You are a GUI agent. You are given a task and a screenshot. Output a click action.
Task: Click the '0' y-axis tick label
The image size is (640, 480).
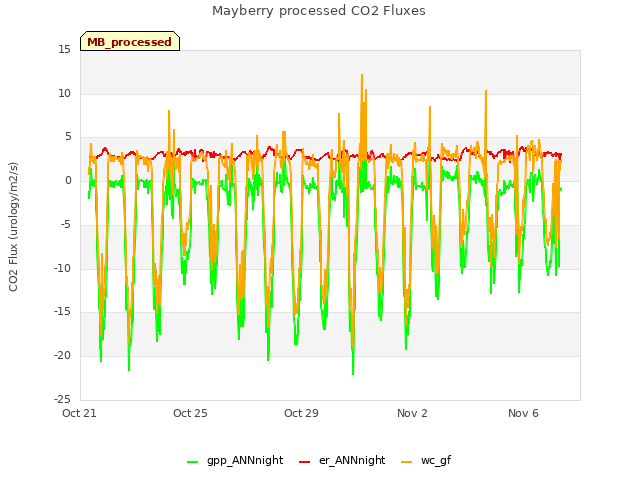pyautogui.click(x=68, y=181)
